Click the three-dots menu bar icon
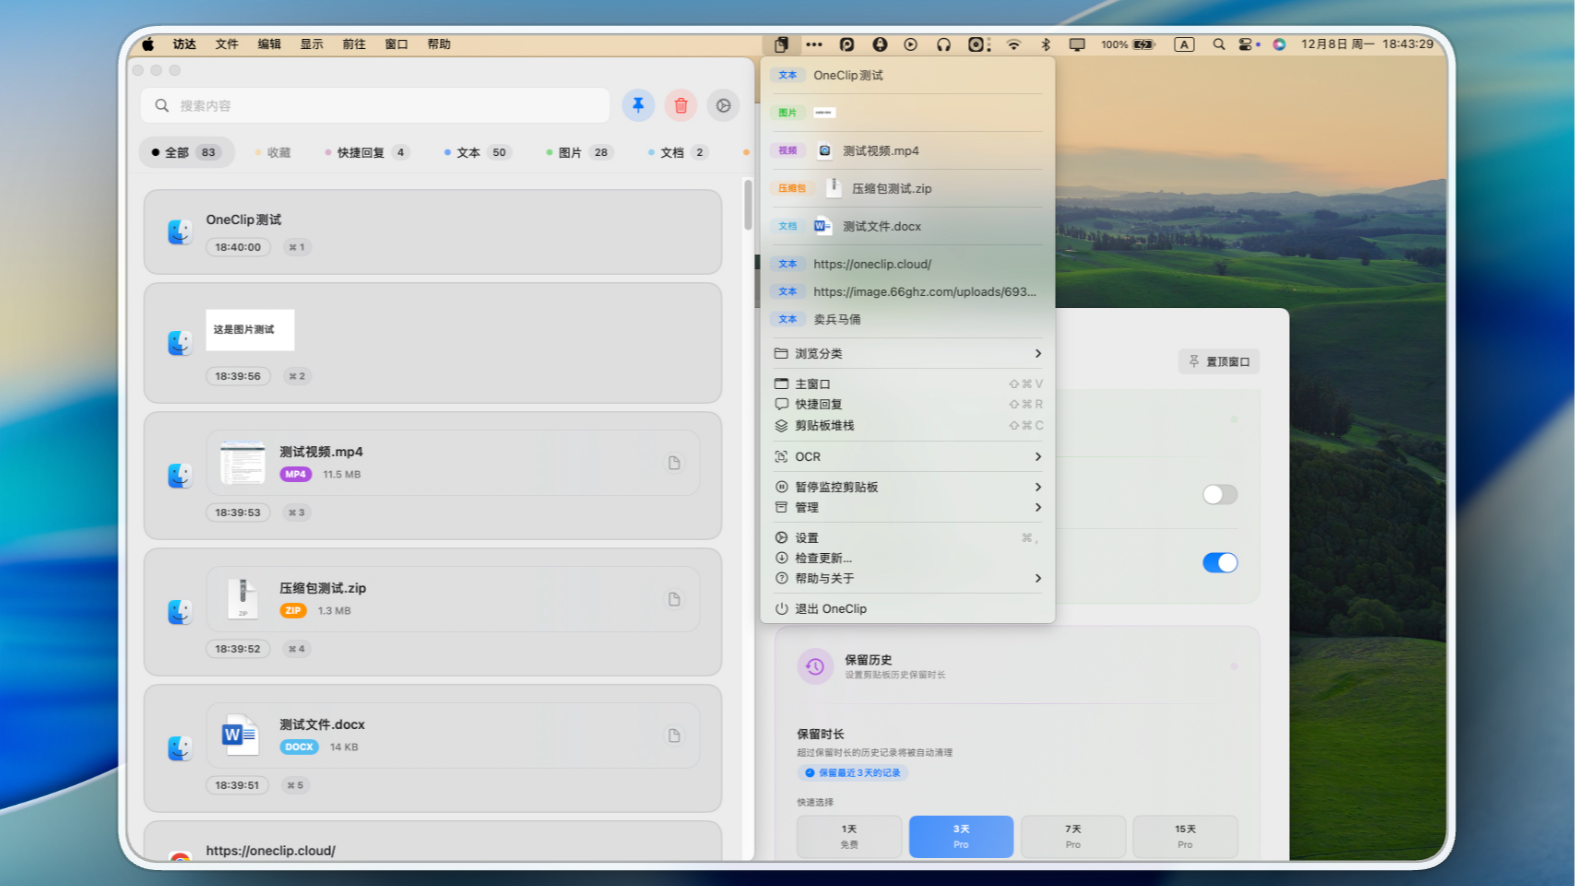This screenshot has height=886, width=1575. [x=814, y=44]
